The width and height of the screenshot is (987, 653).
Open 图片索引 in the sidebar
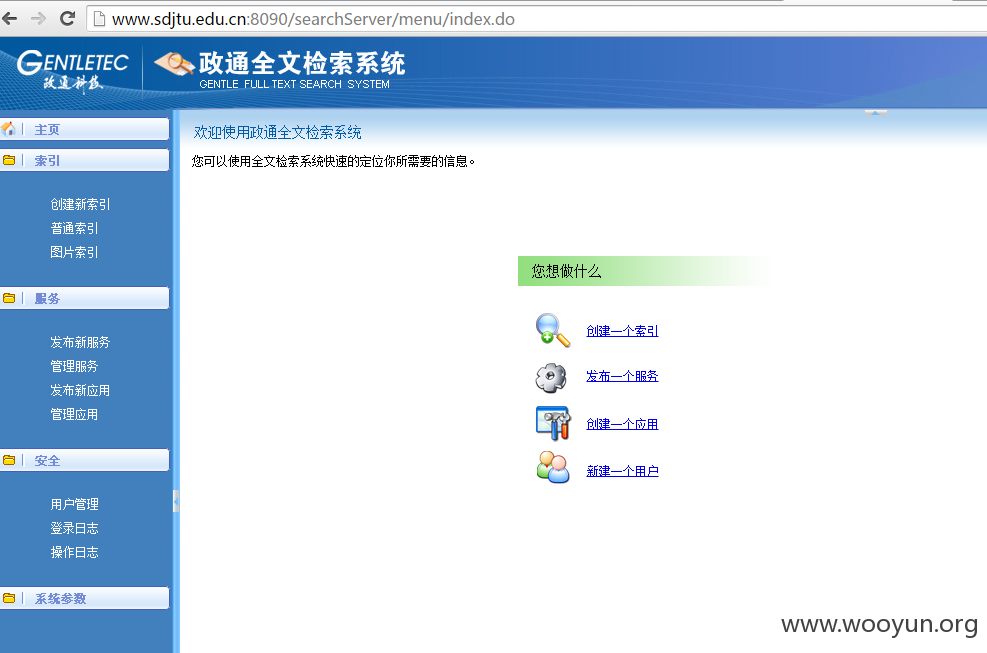[74, 252]
